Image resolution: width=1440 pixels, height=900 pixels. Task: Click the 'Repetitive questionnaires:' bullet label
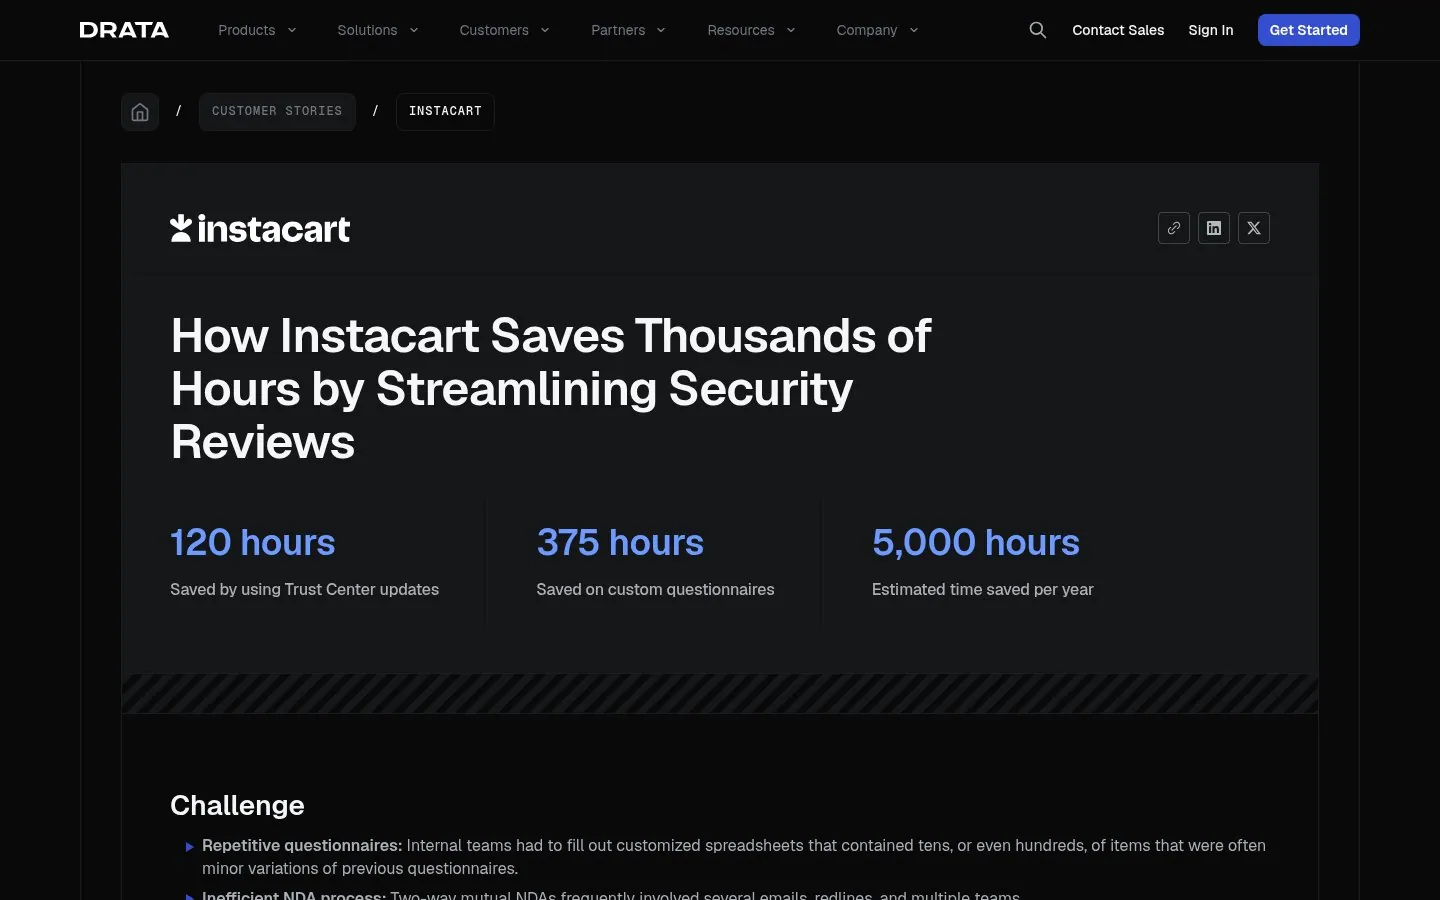(x=302, y=846)
